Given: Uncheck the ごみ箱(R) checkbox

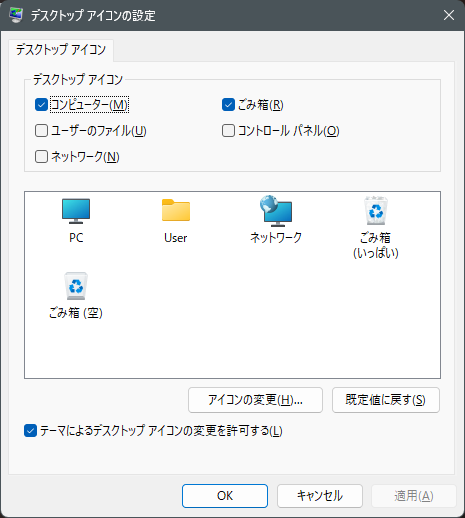Looking at the screenshot, I should coord(228,105).
